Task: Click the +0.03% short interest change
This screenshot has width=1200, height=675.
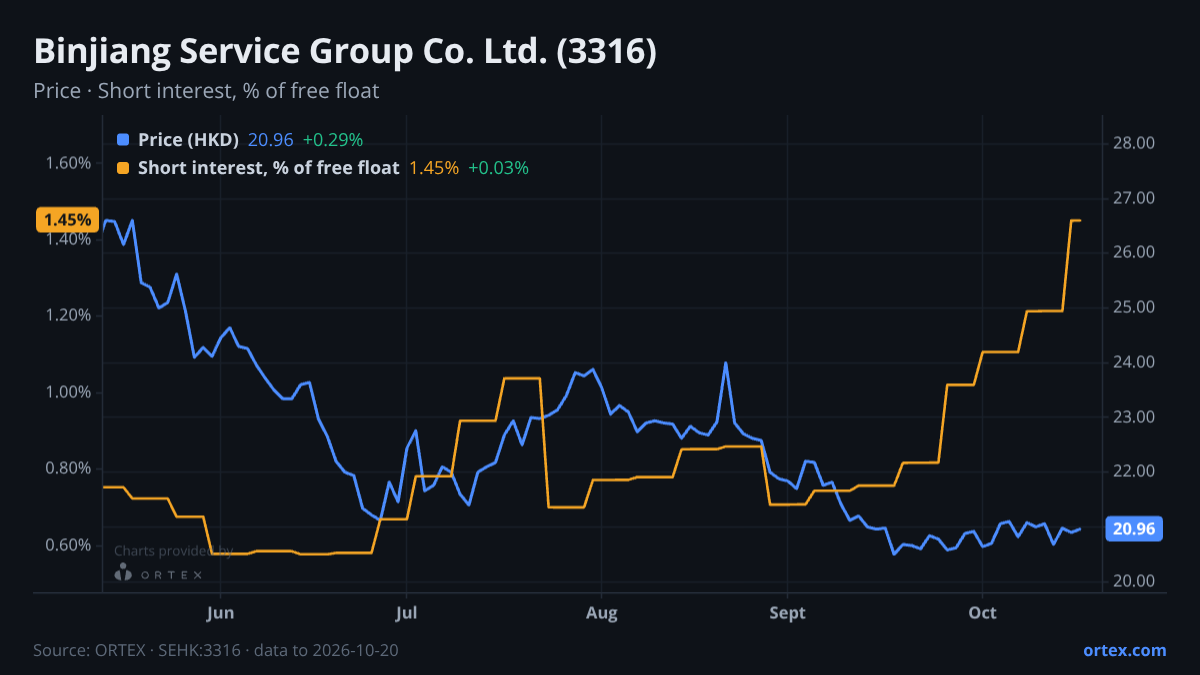Action: [498, 168]
